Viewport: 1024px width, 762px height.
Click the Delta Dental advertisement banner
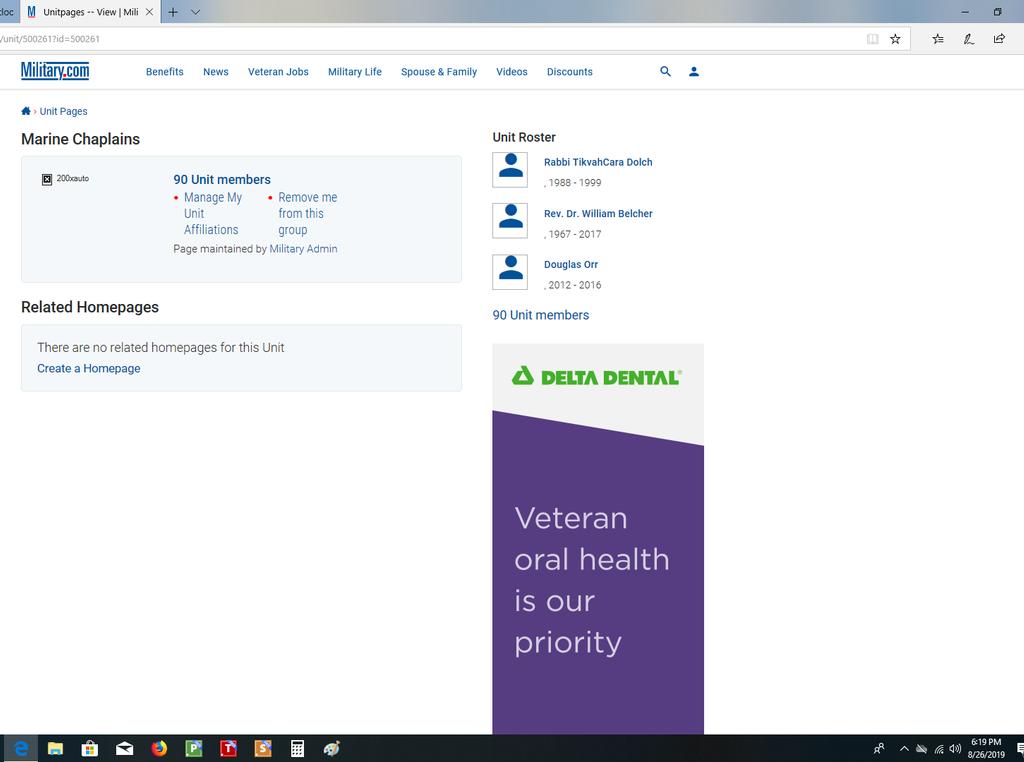597,538
